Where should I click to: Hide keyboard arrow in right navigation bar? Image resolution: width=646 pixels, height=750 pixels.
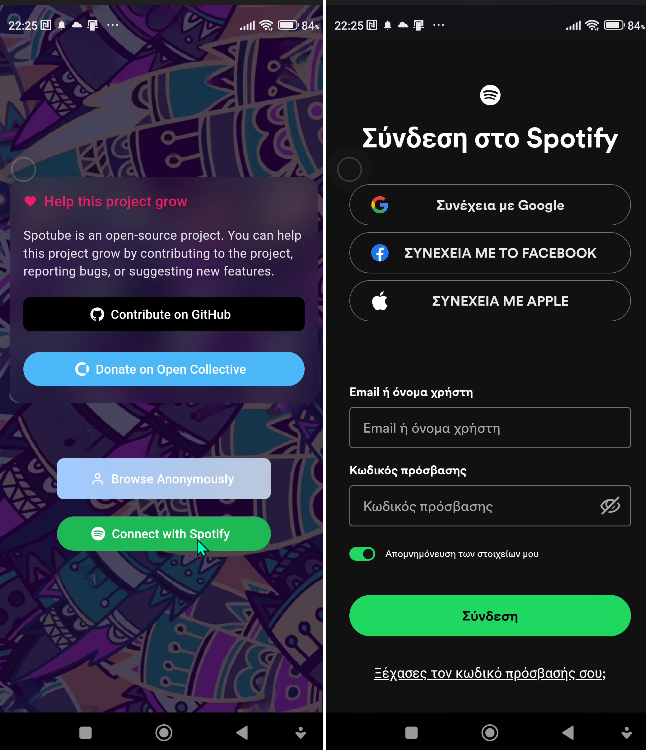tap(626, 732)
